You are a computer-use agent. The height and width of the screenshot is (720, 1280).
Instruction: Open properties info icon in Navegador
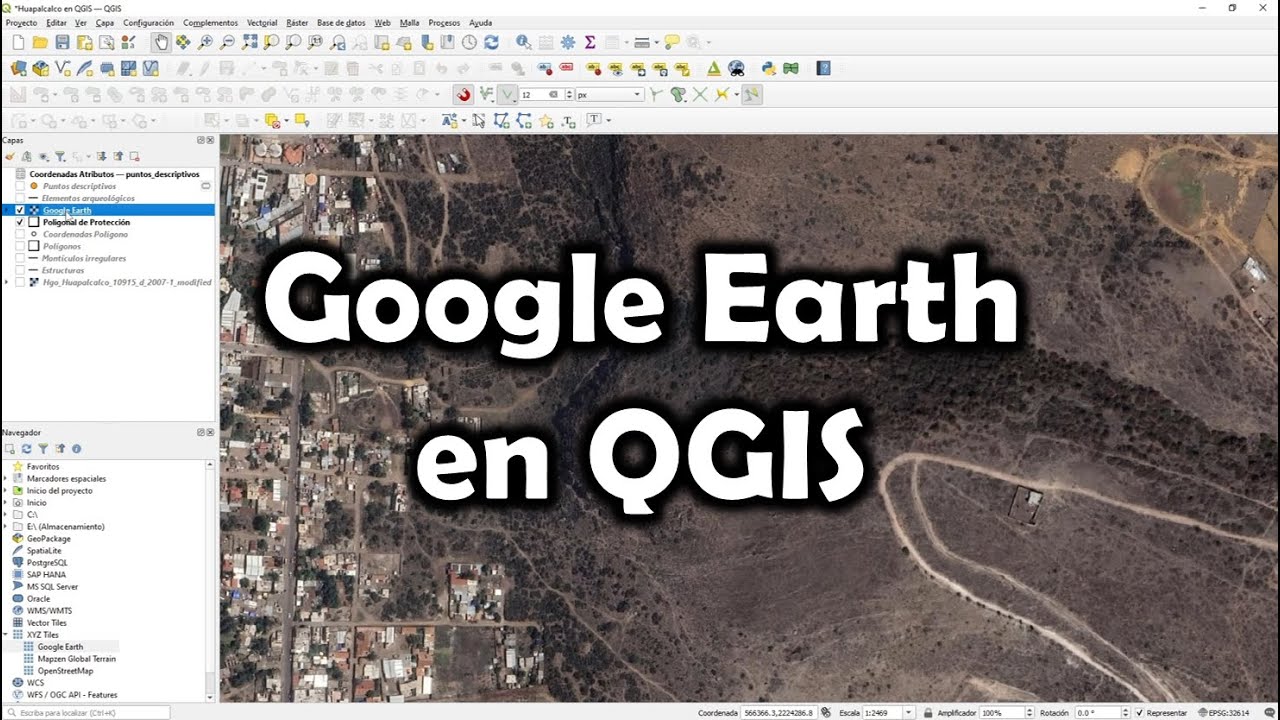tap(76, 449)
